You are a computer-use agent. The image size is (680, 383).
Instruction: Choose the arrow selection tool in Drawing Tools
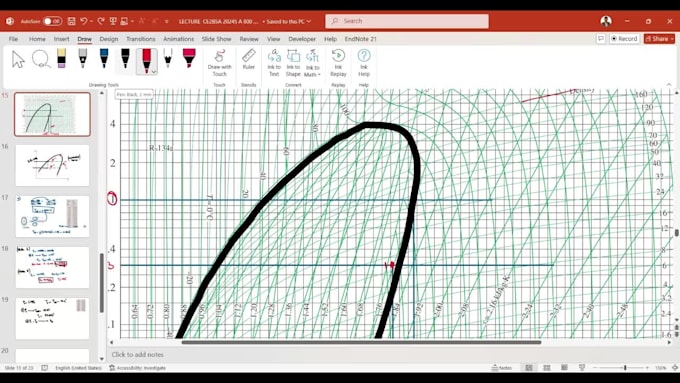point(18,59)
